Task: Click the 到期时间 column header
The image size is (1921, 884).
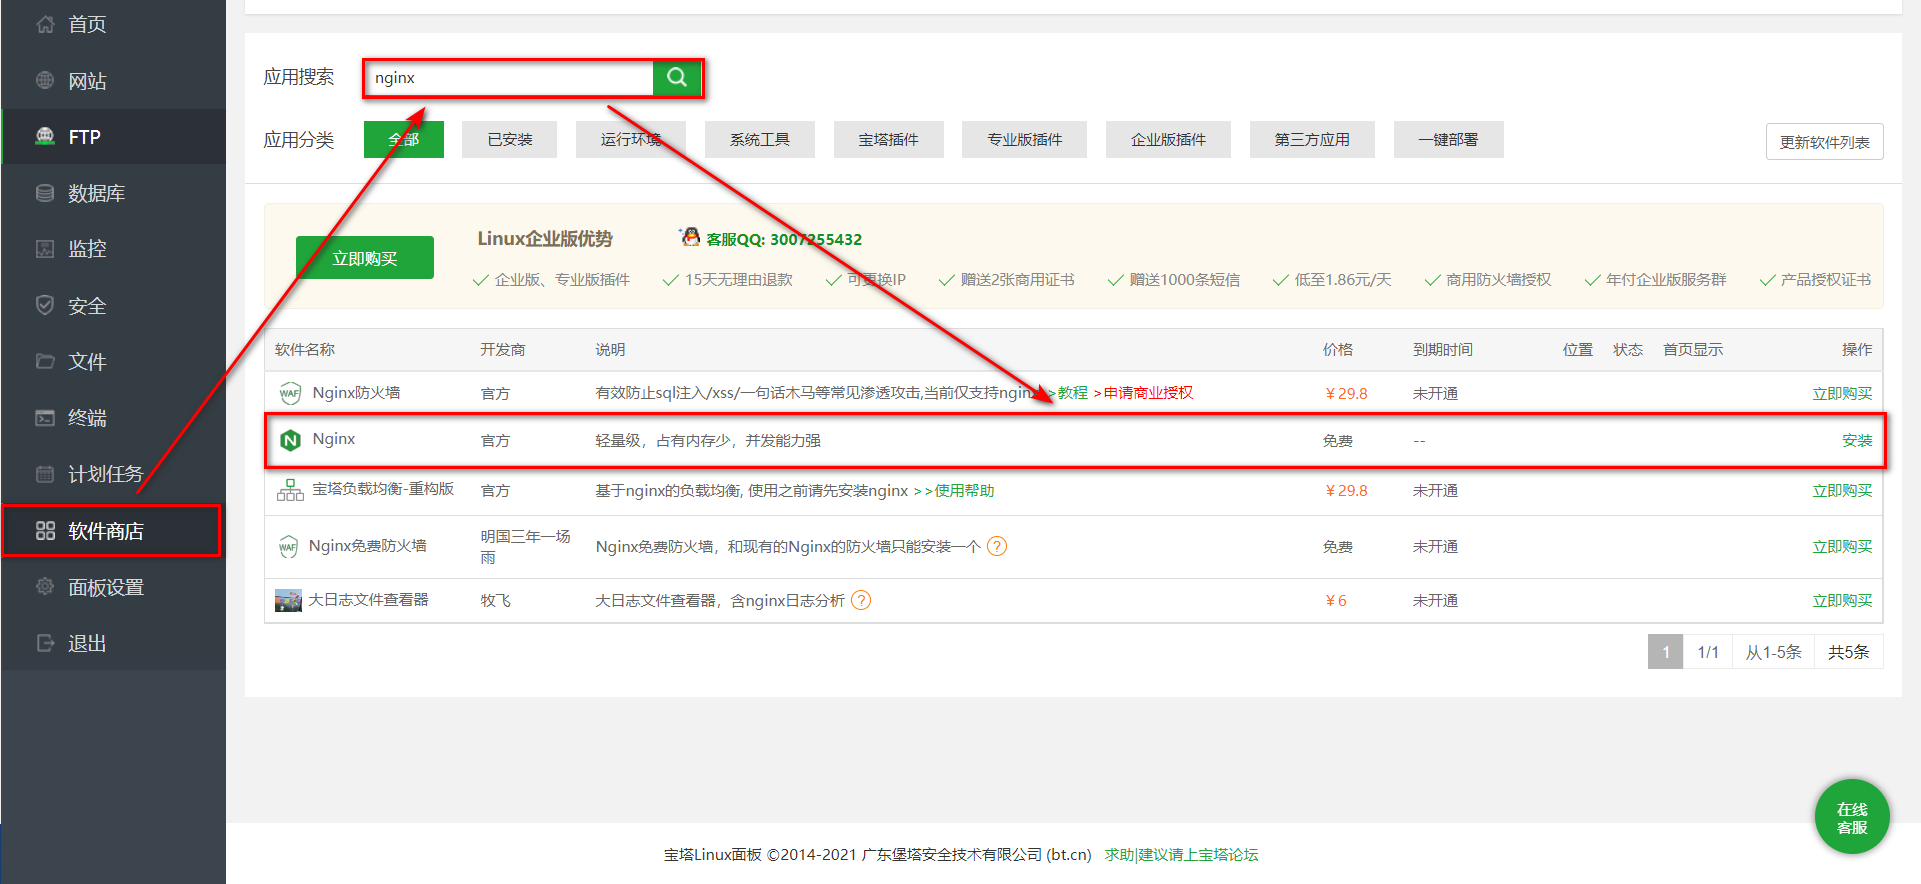Action: pyautogui.click(x=1443, y=349)
